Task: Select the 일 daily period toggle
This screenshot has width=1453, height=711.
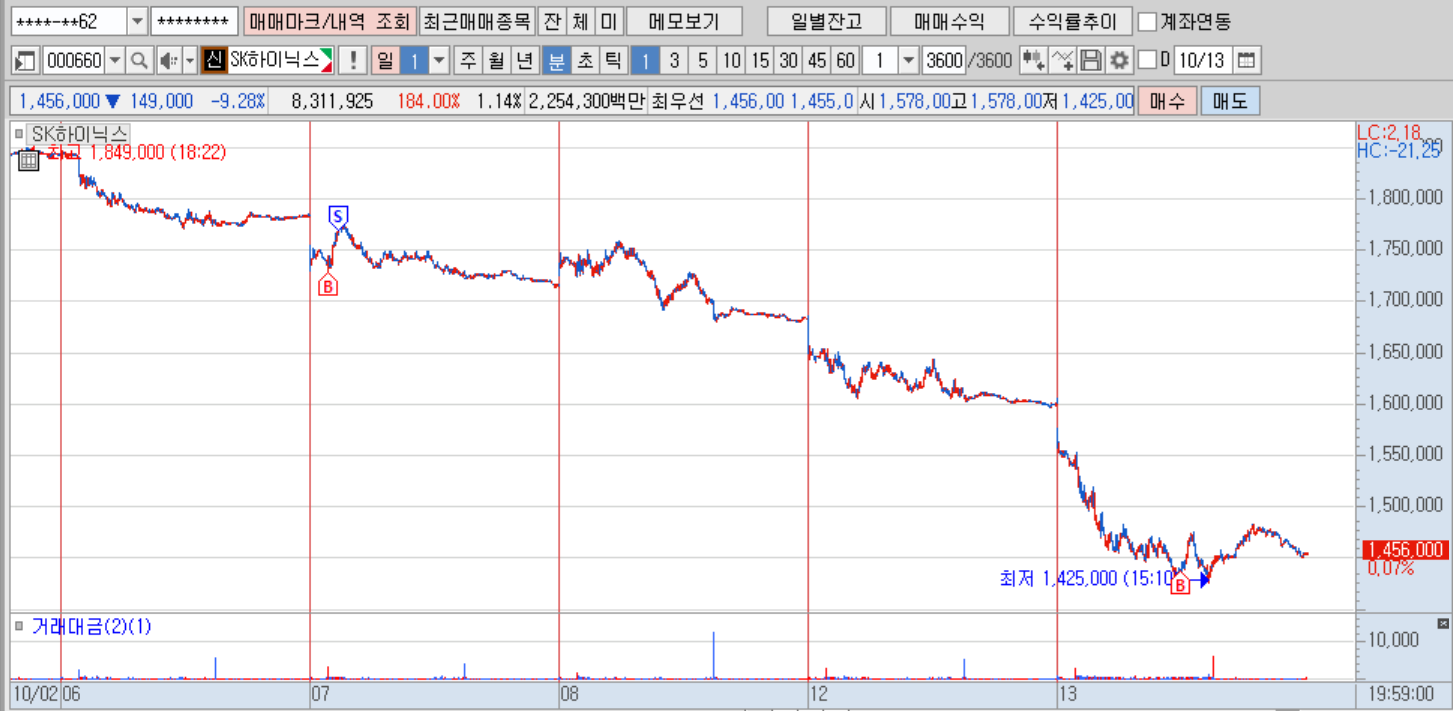Action: pyautogui.click(x=385, y=60)
